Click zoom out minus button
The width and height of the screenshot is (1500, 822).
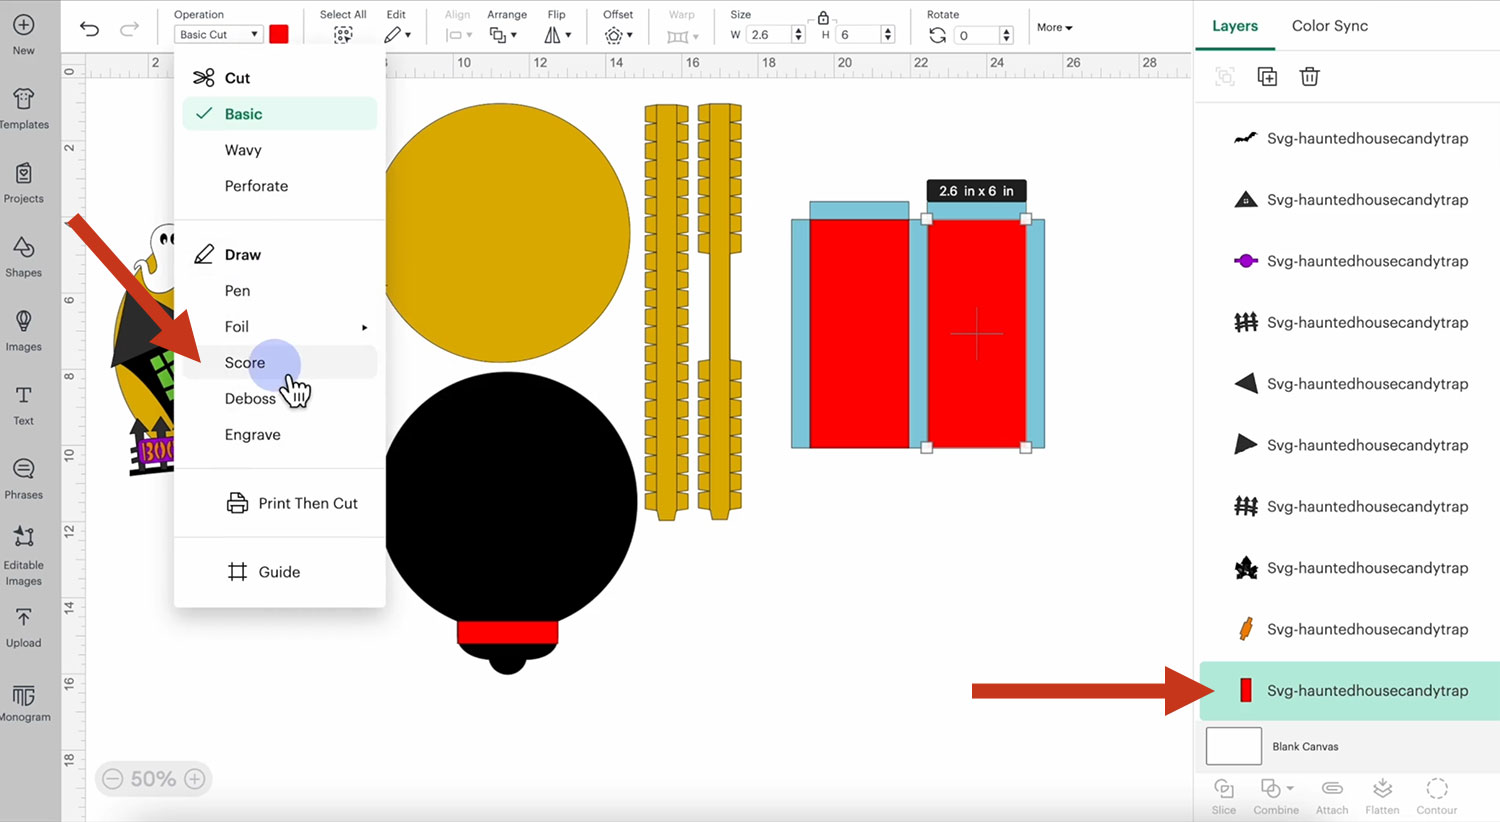point(113,779)
